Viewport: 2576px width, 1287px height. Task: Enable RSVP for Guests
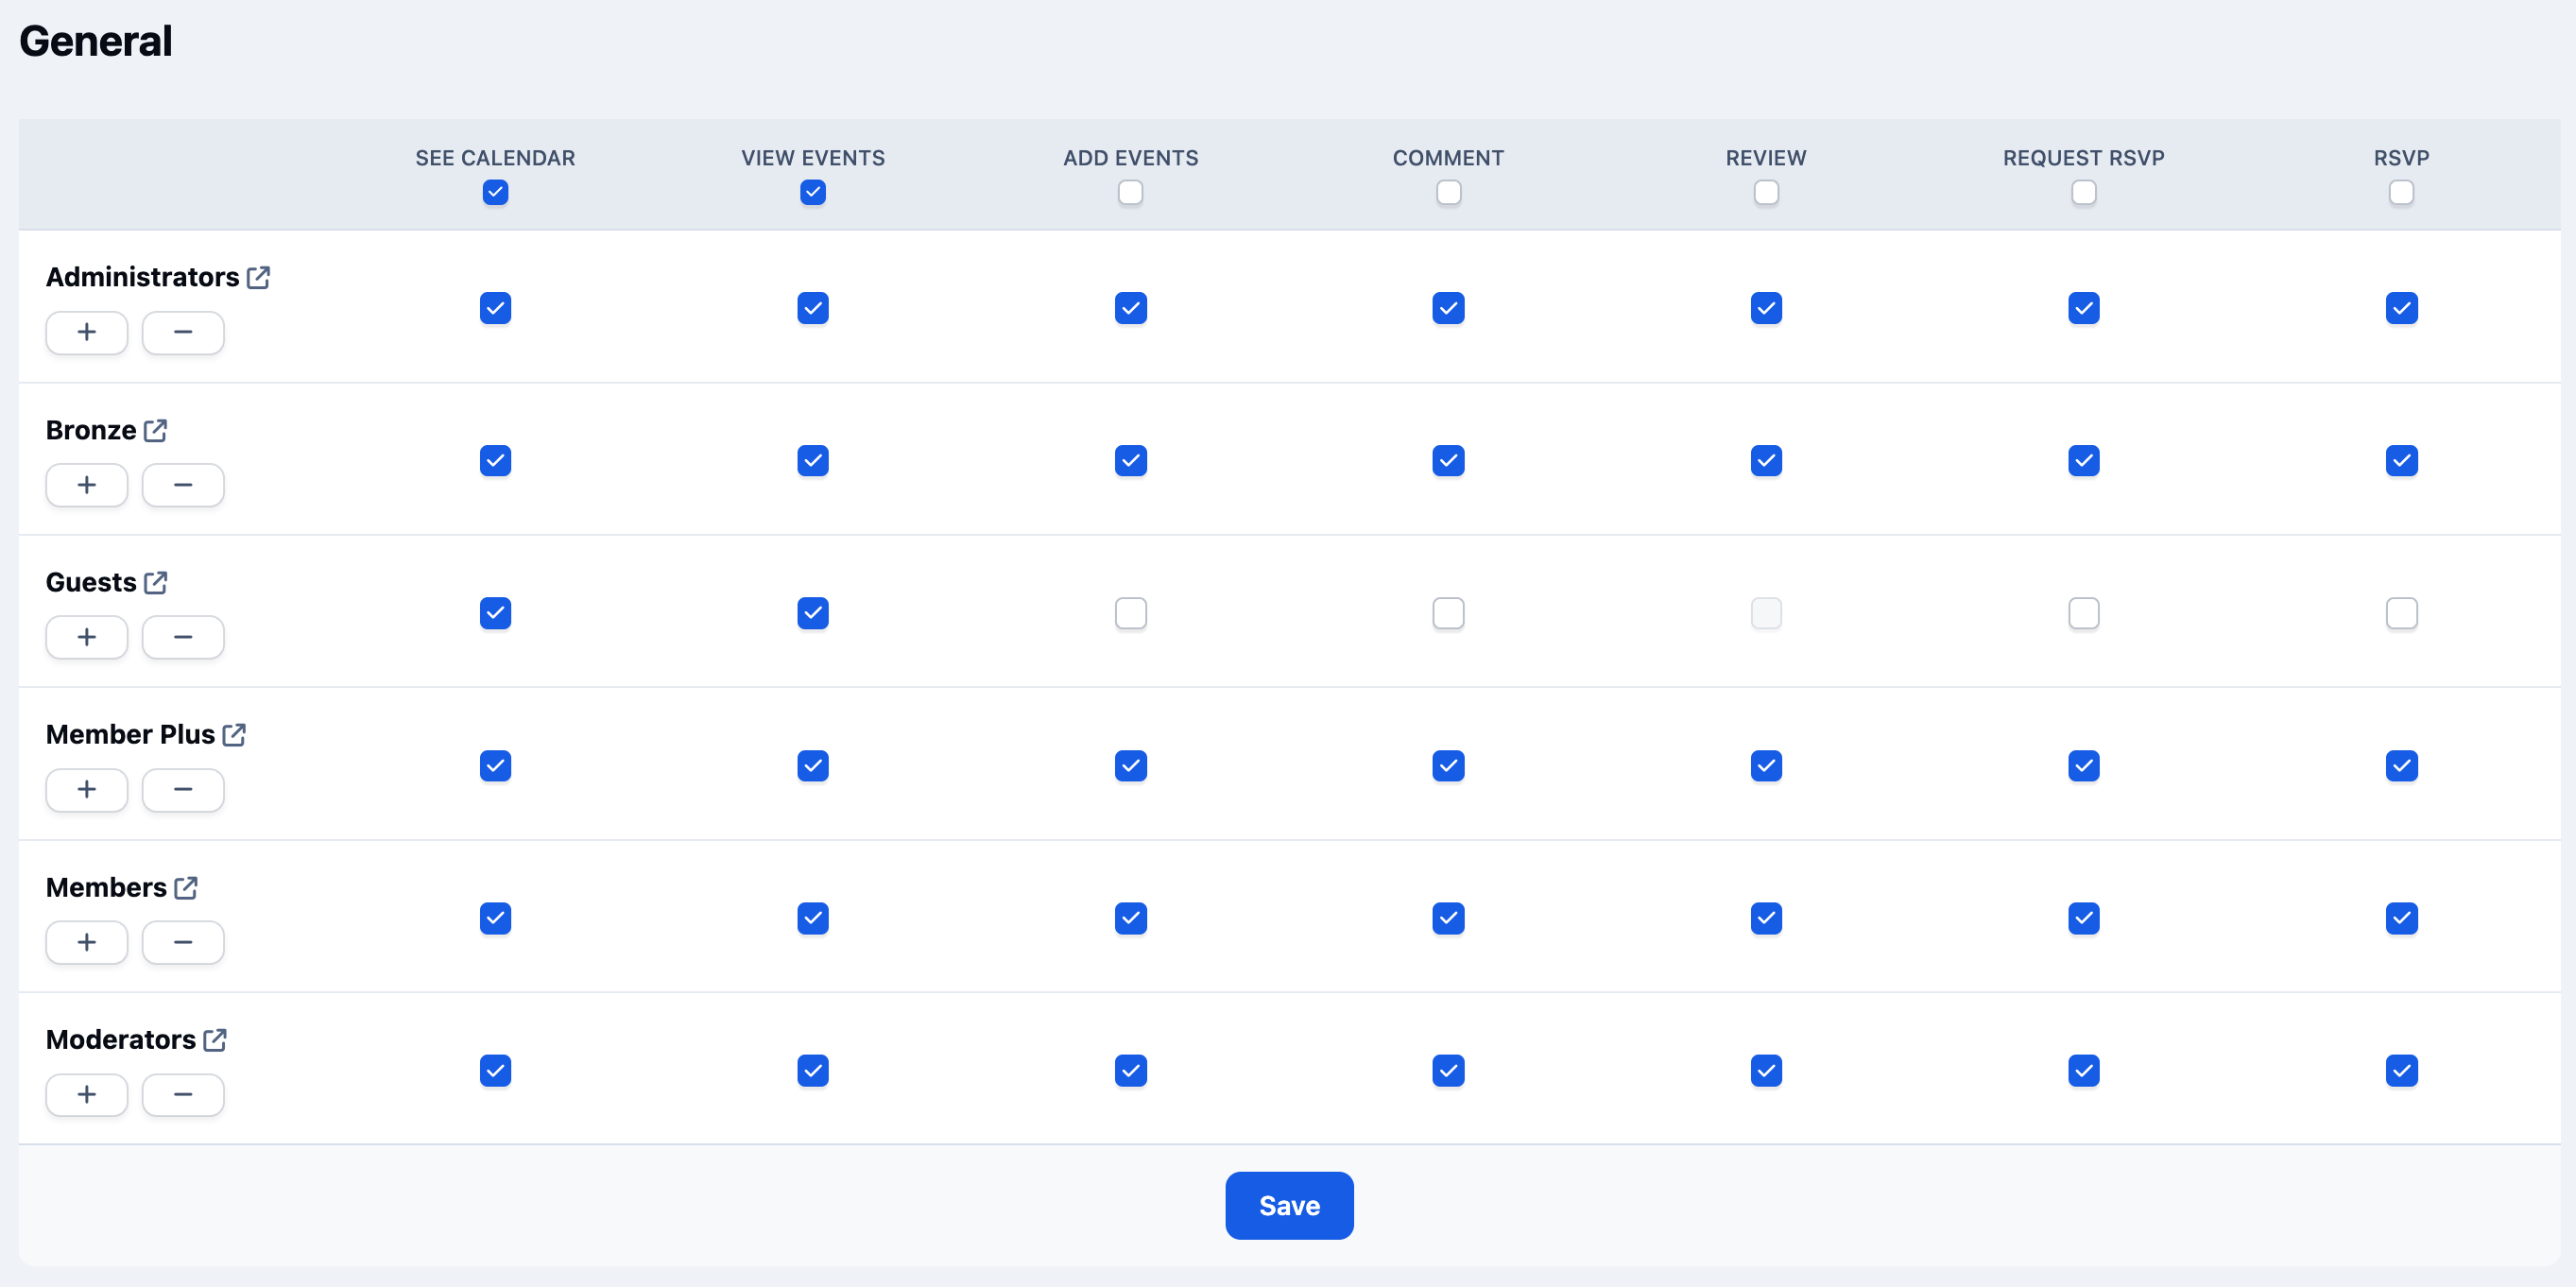pyautogui.click(x=2401, y=613)
